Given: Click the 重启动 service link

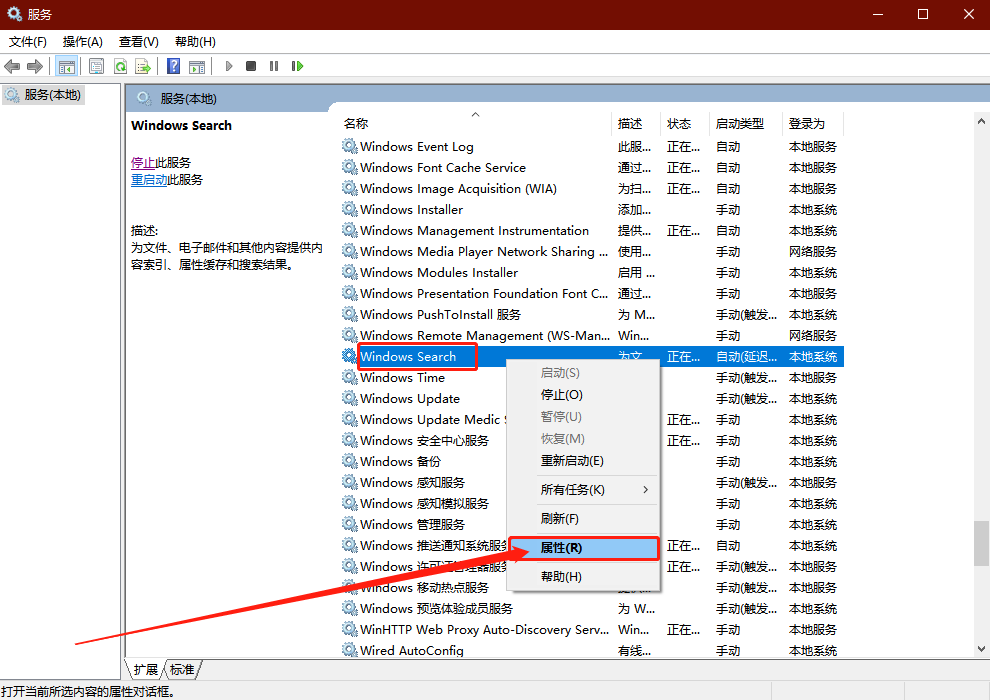Looking at the screenshot, I should 149,180.
